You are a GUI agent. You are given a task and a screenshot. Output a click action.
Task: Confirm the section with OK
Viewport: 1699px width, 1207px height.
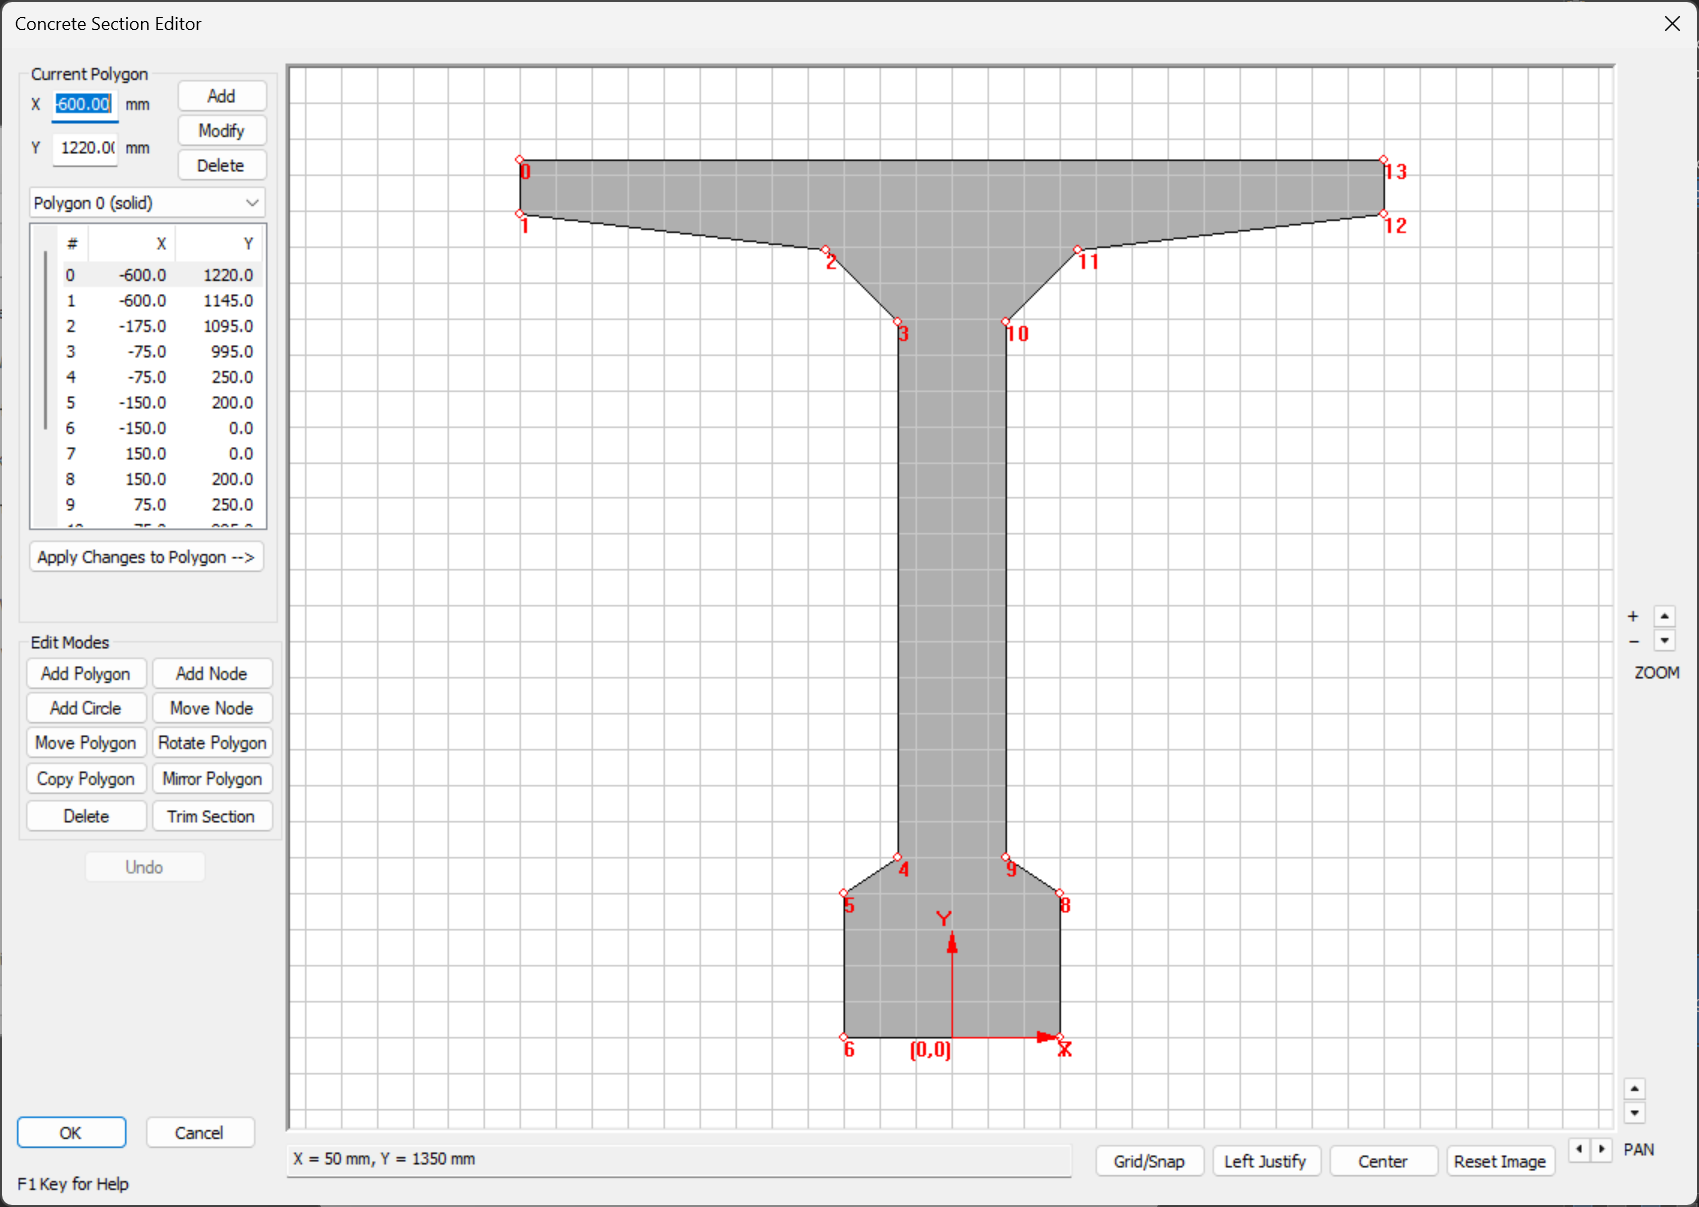pos(71,1133)
